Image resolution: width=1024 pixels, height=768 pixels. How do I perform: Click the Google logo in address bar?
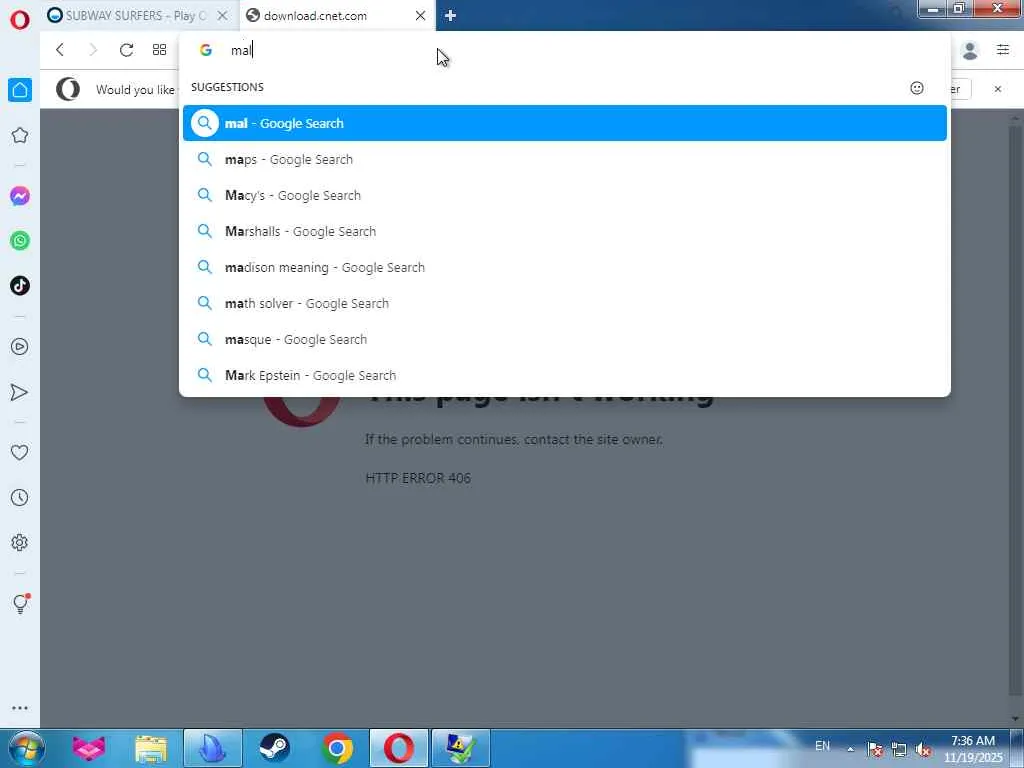pyautogui.click(x=206, y=50)
